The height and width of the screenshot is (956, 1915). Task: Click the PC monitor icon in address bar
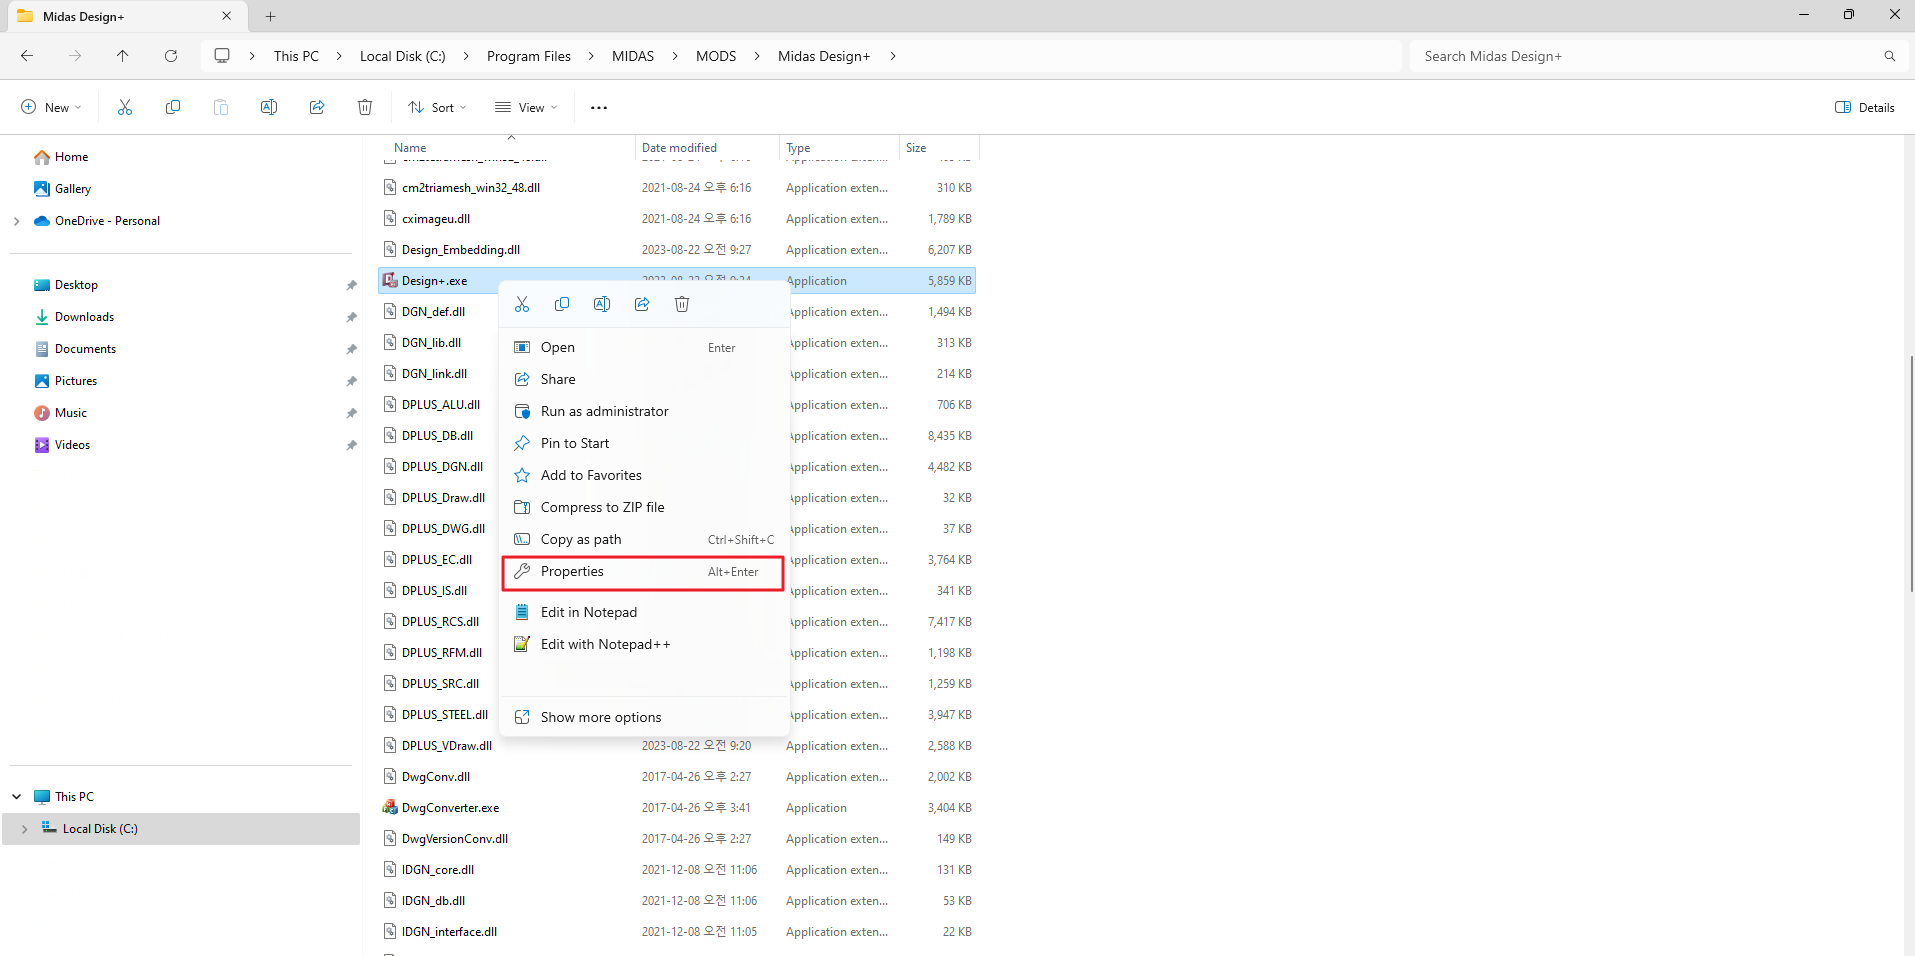pos(222,56)
